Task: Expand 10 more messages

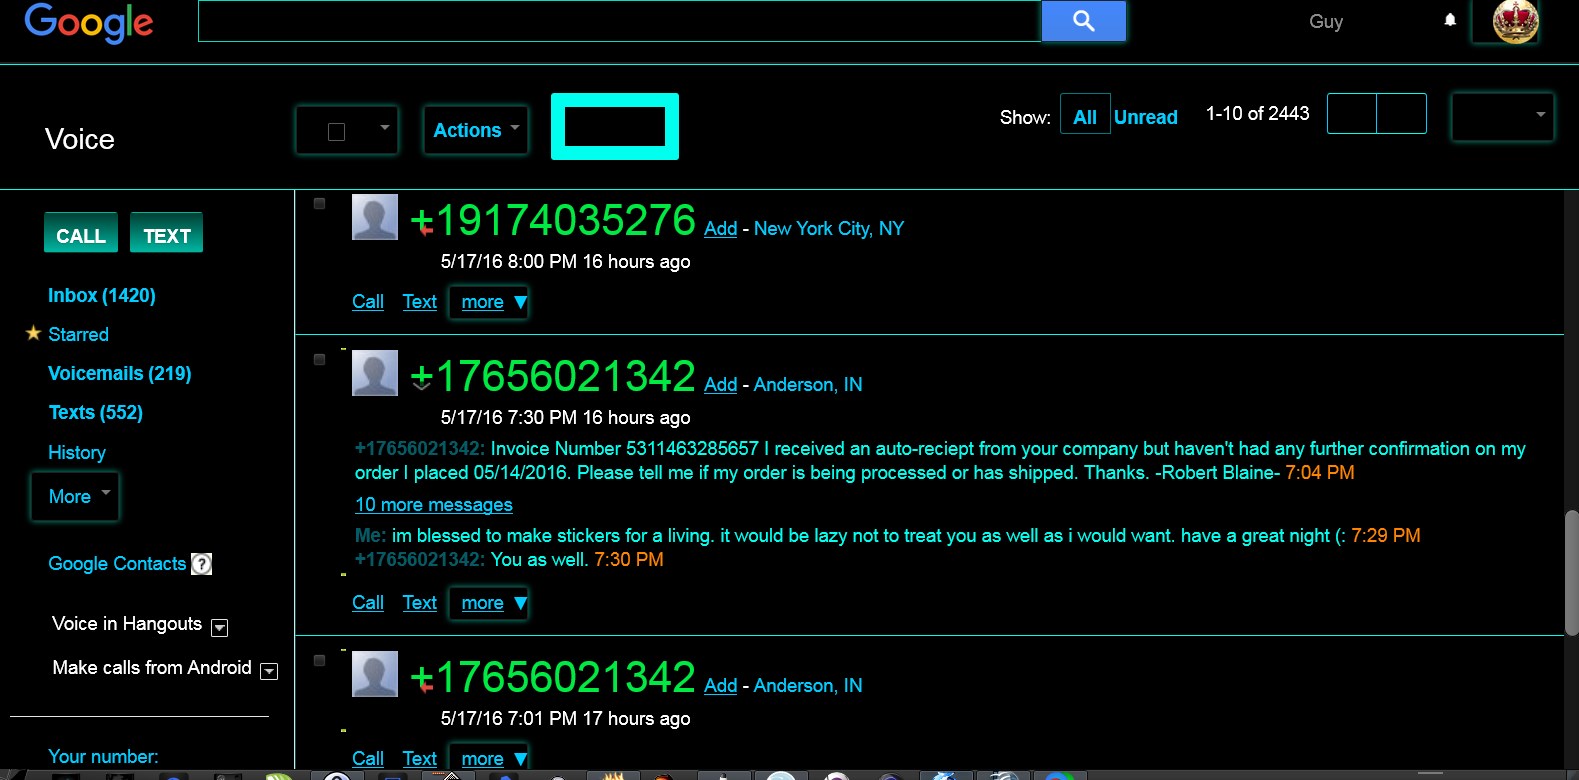Action: pos(434,505)
